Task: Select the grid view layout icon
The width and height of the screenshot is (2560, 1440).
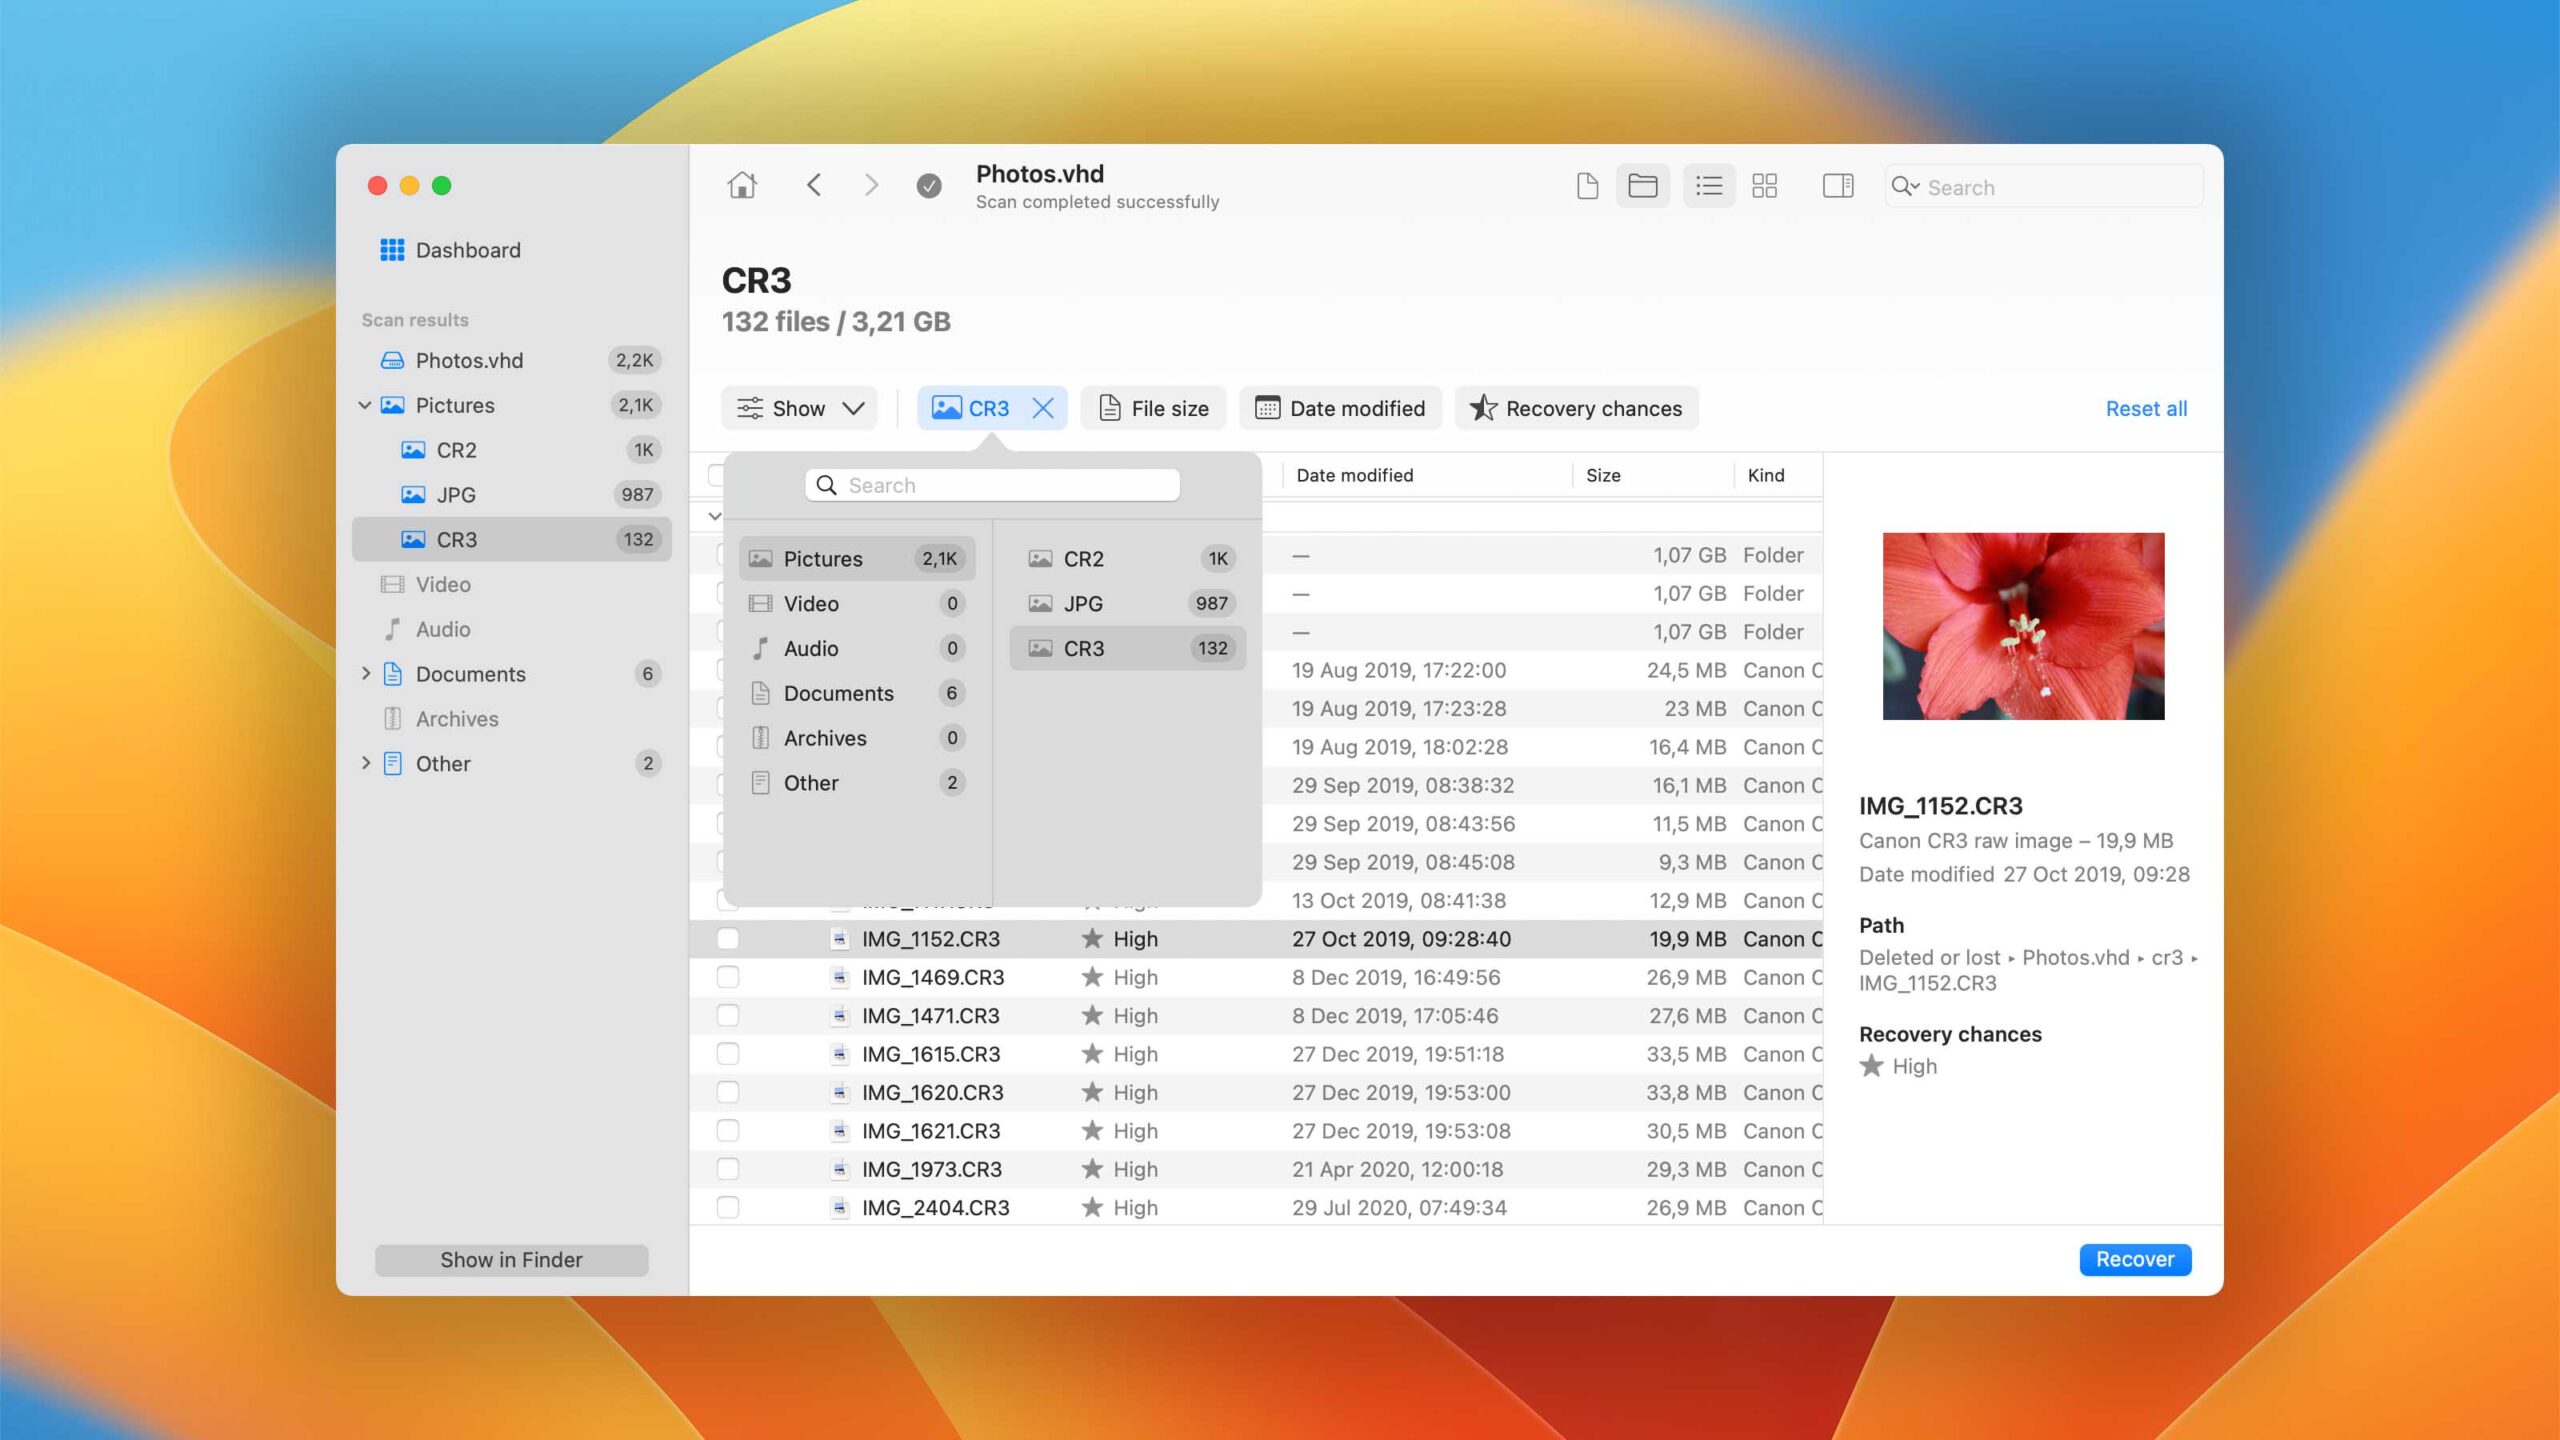Action: pyautogui.click(x=1765, y=186)
